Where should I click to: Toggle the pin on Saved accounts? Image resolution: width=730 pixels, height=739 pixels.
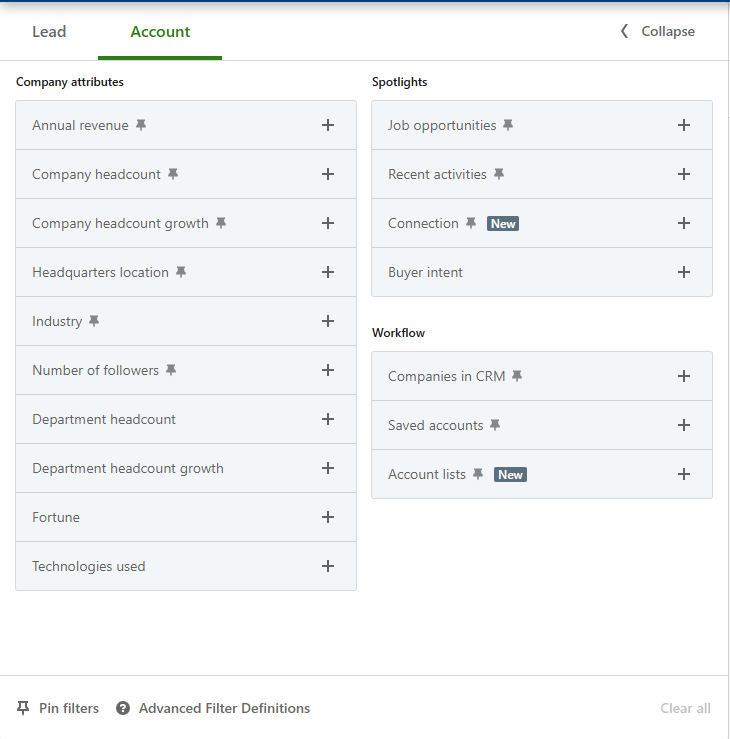click(495, 425)
